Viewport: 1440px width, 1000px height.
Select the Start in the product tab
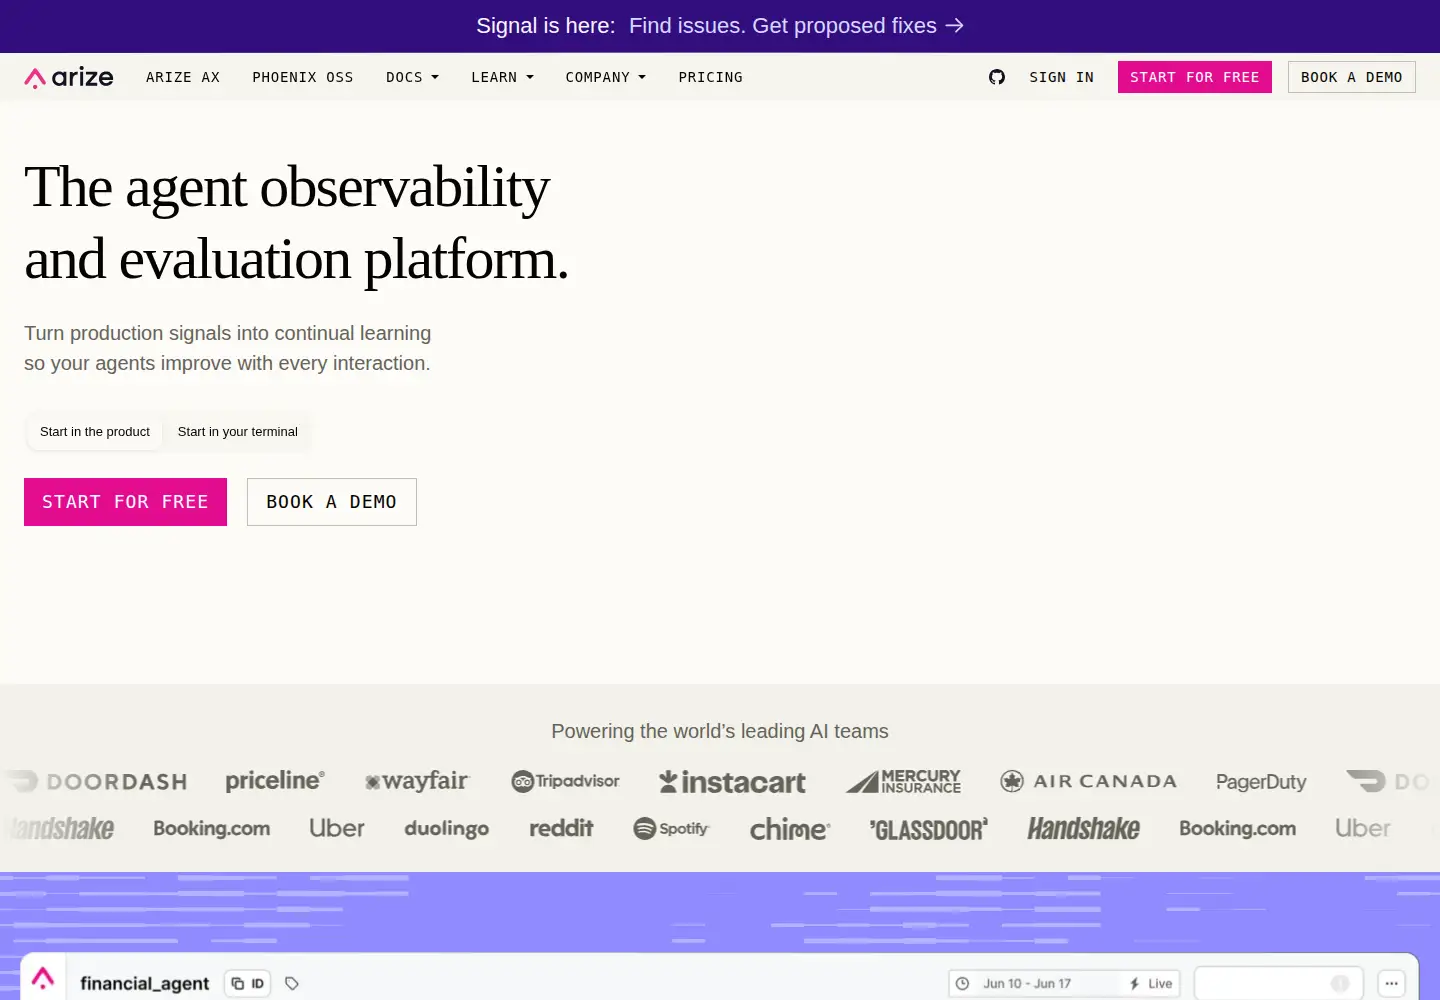click(95, 432)
